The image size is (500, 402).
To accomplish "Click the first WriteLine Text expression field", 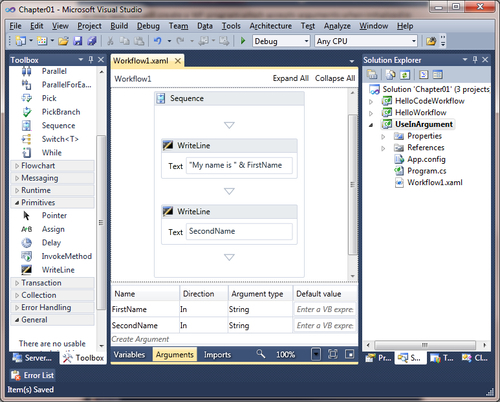I will 239,165.
